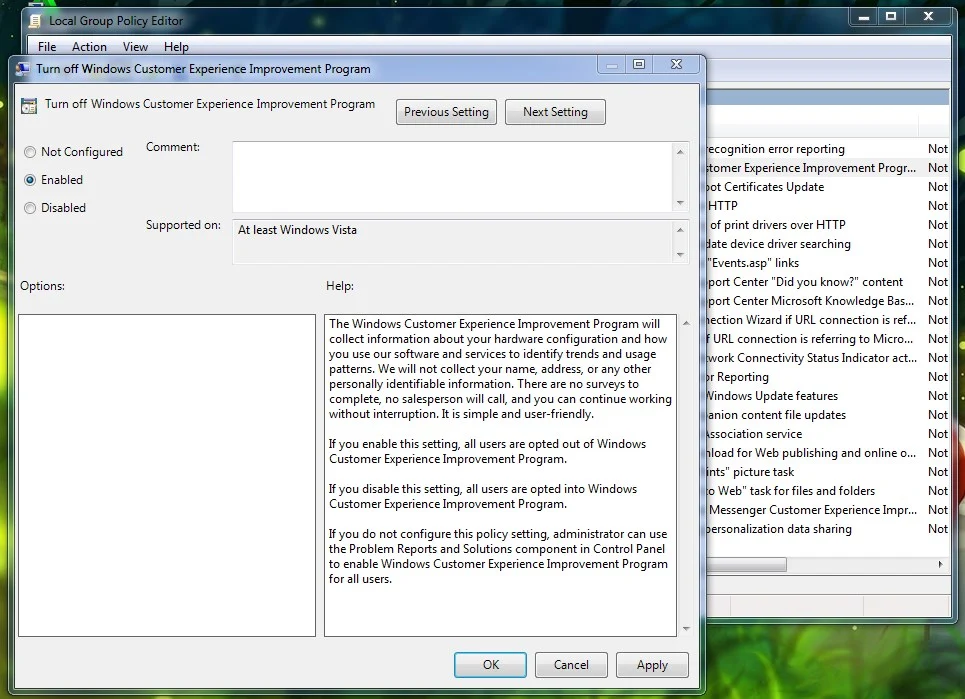
Task: Confirm with the OK button
Action: (x=491, y=665)
